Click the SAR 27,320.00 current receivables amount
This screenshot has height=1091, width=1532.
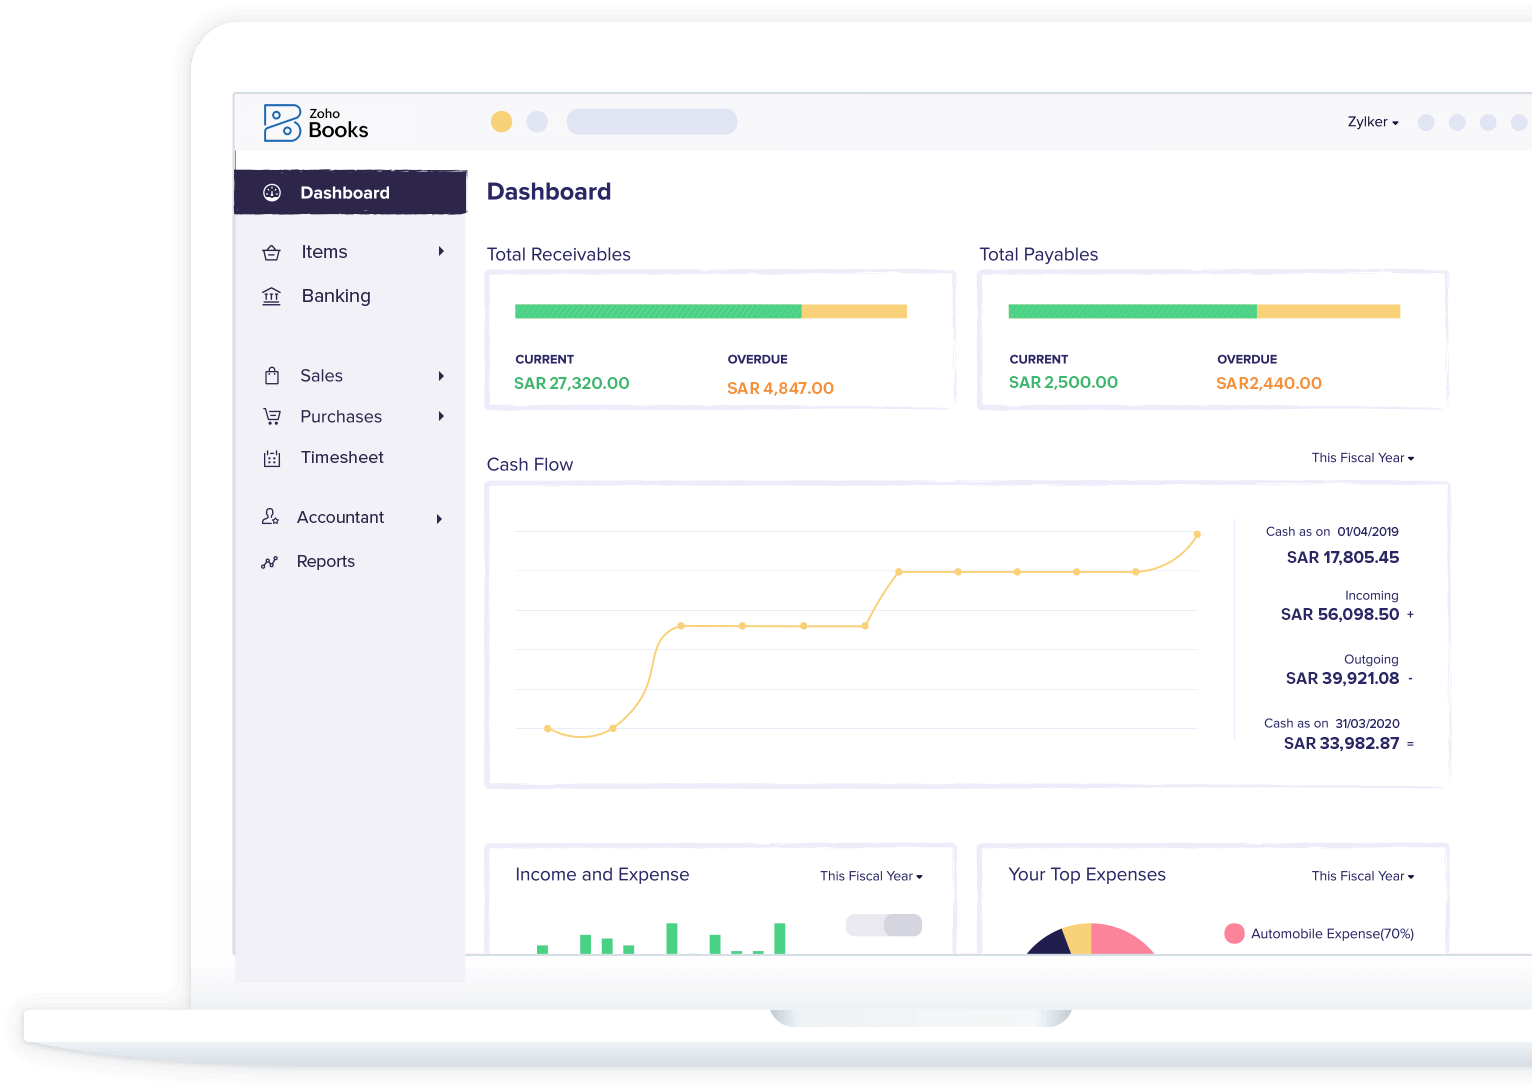click(572, 383)
